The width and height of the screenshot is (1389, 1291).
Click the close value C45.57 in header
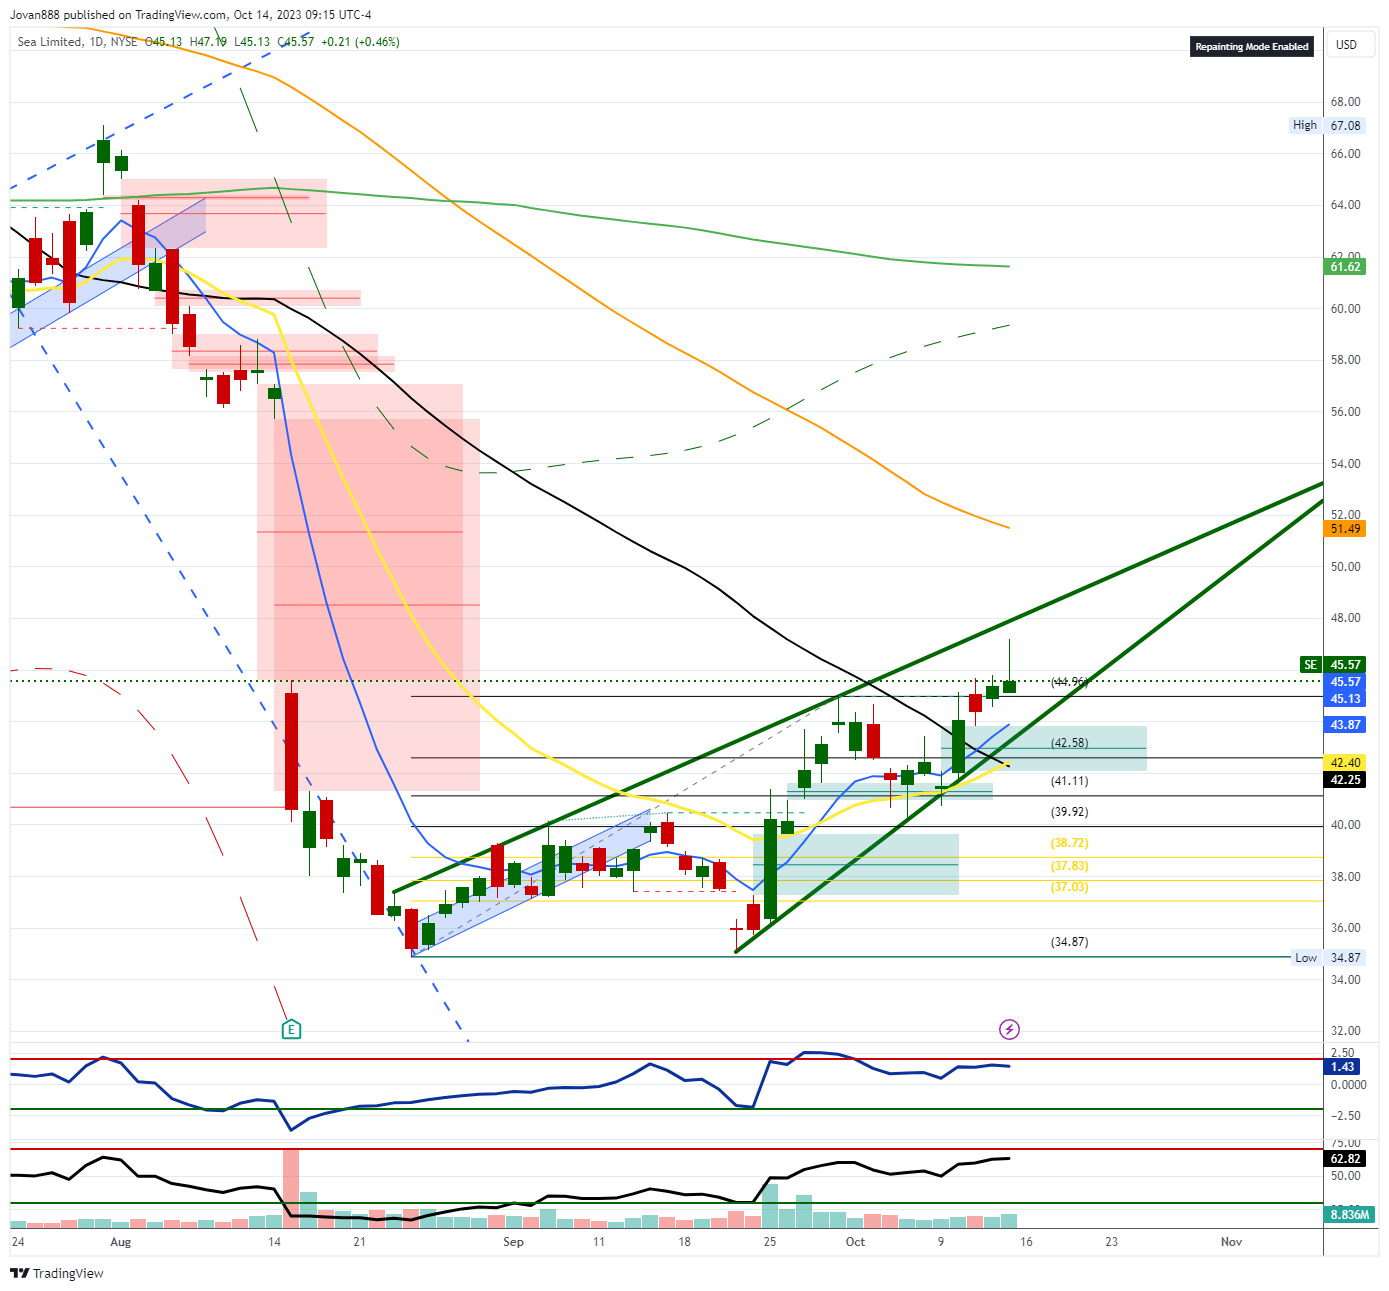[296, 42]
